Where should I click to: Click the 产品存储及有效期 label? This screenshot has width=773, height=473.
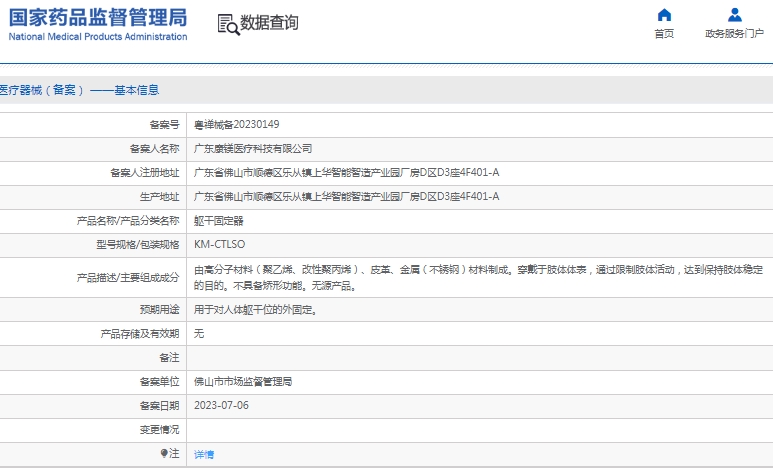pos(140,334)
